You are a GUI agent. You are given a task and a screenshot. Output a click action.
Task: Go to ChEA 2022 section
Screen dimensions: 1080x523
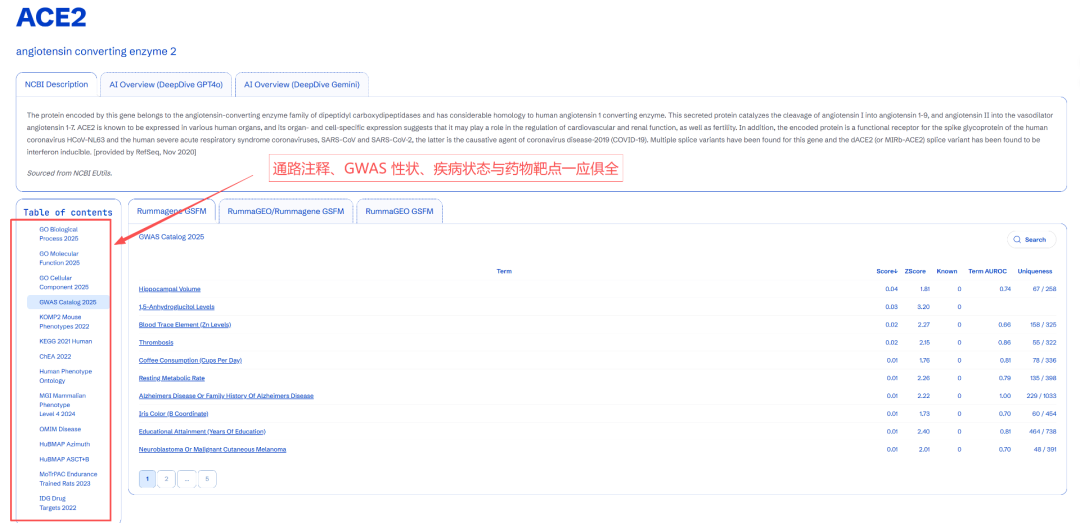click(55, 356)
